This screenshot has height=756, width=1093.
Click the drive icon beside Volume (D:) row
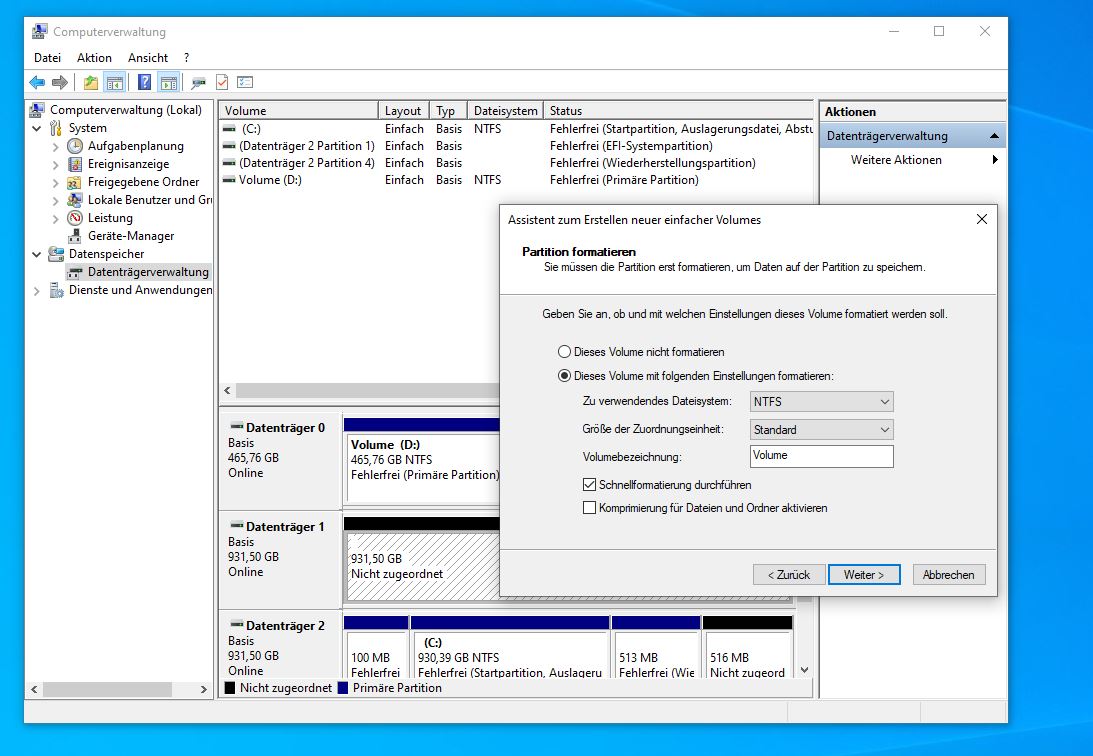(229, 180)
